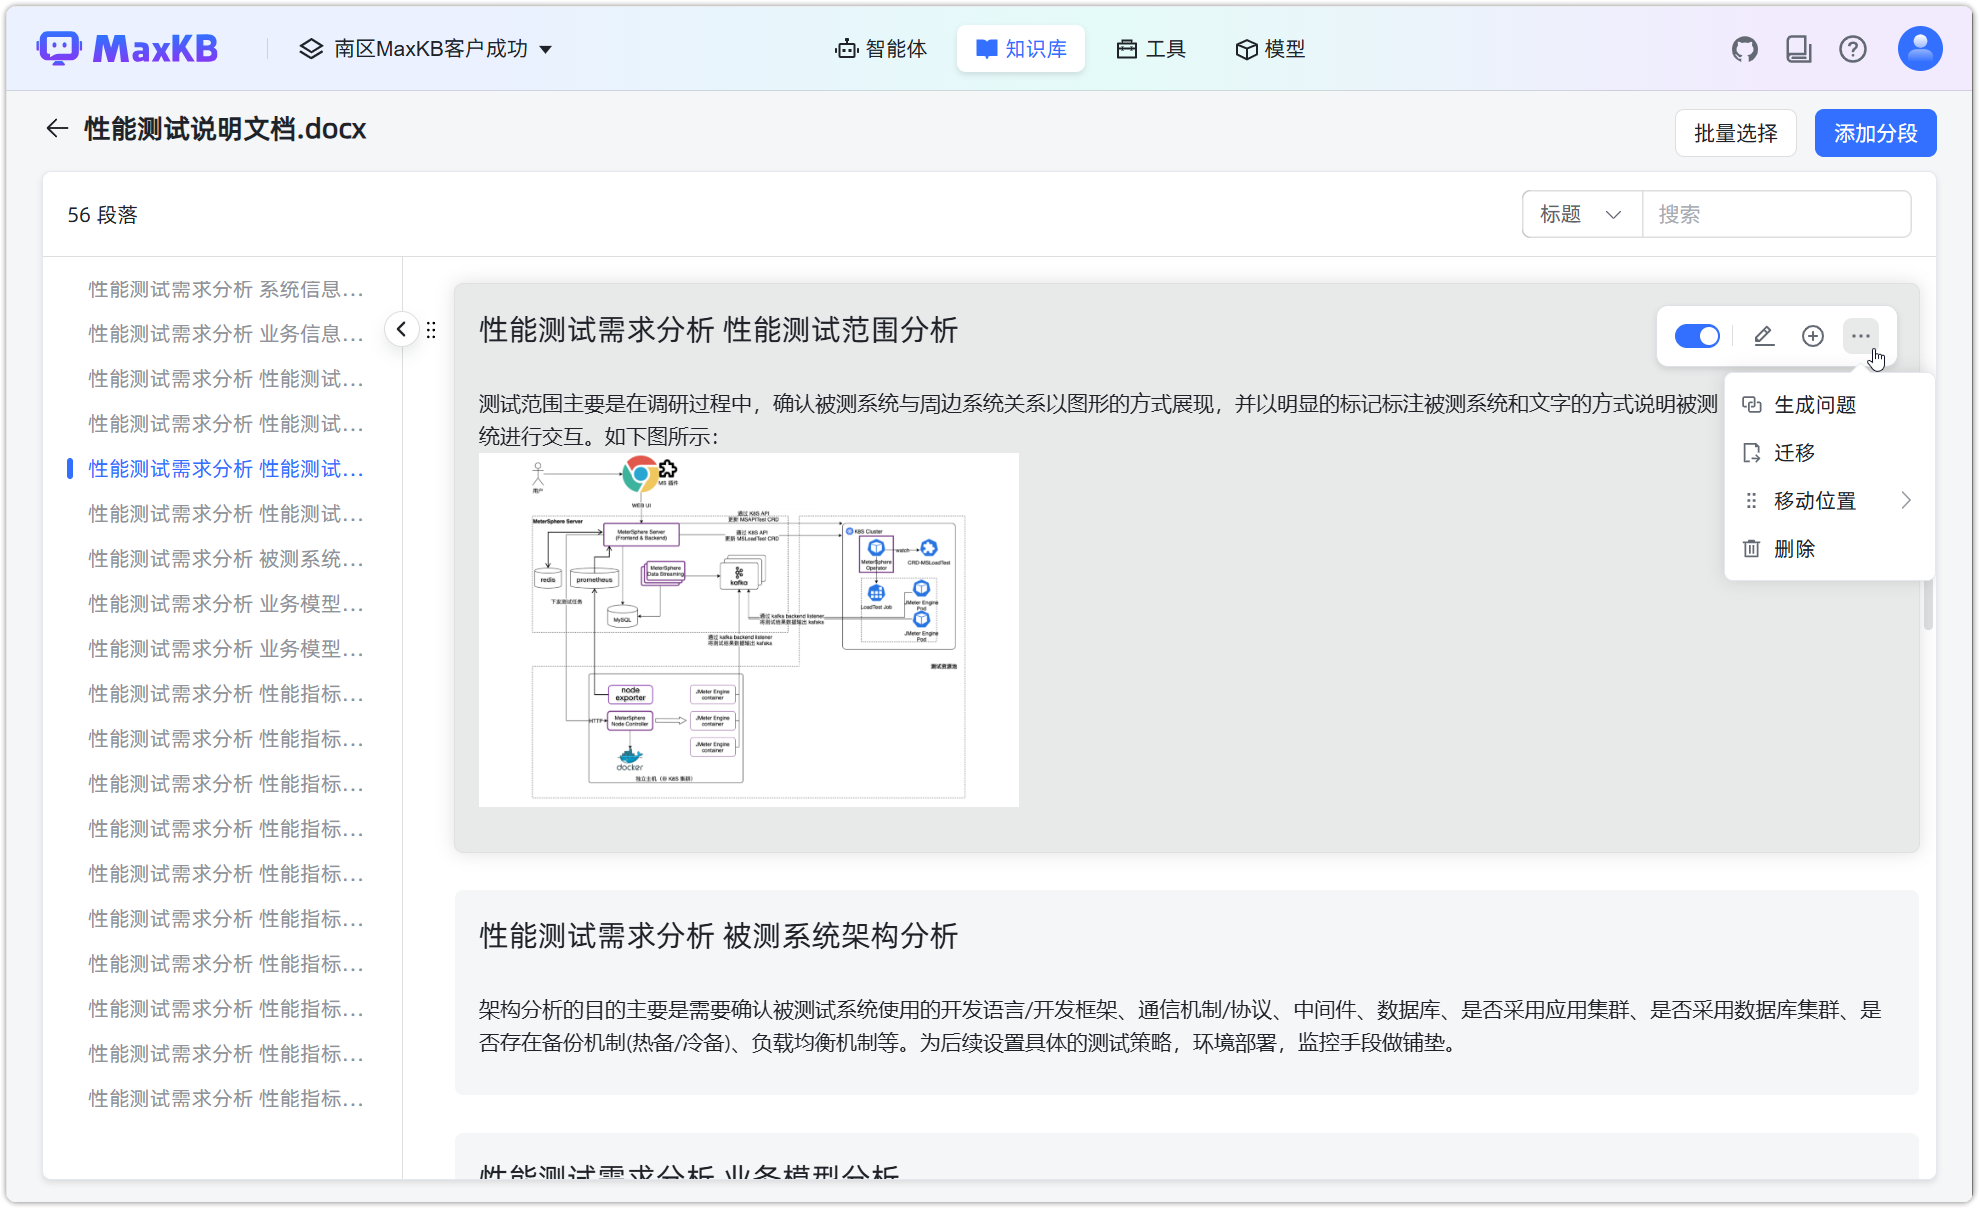This screenshot has width=1979, height=1208.
Task: Select the 性能测试需求分析 被测系统 sidebar item
Action: coord(225,558)
